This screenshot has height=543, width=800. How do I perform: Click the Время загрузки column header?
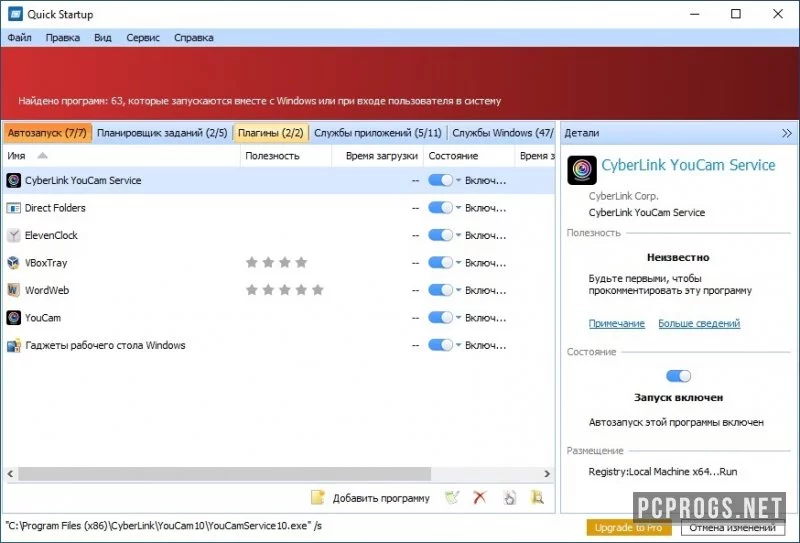tap(378, 156)
